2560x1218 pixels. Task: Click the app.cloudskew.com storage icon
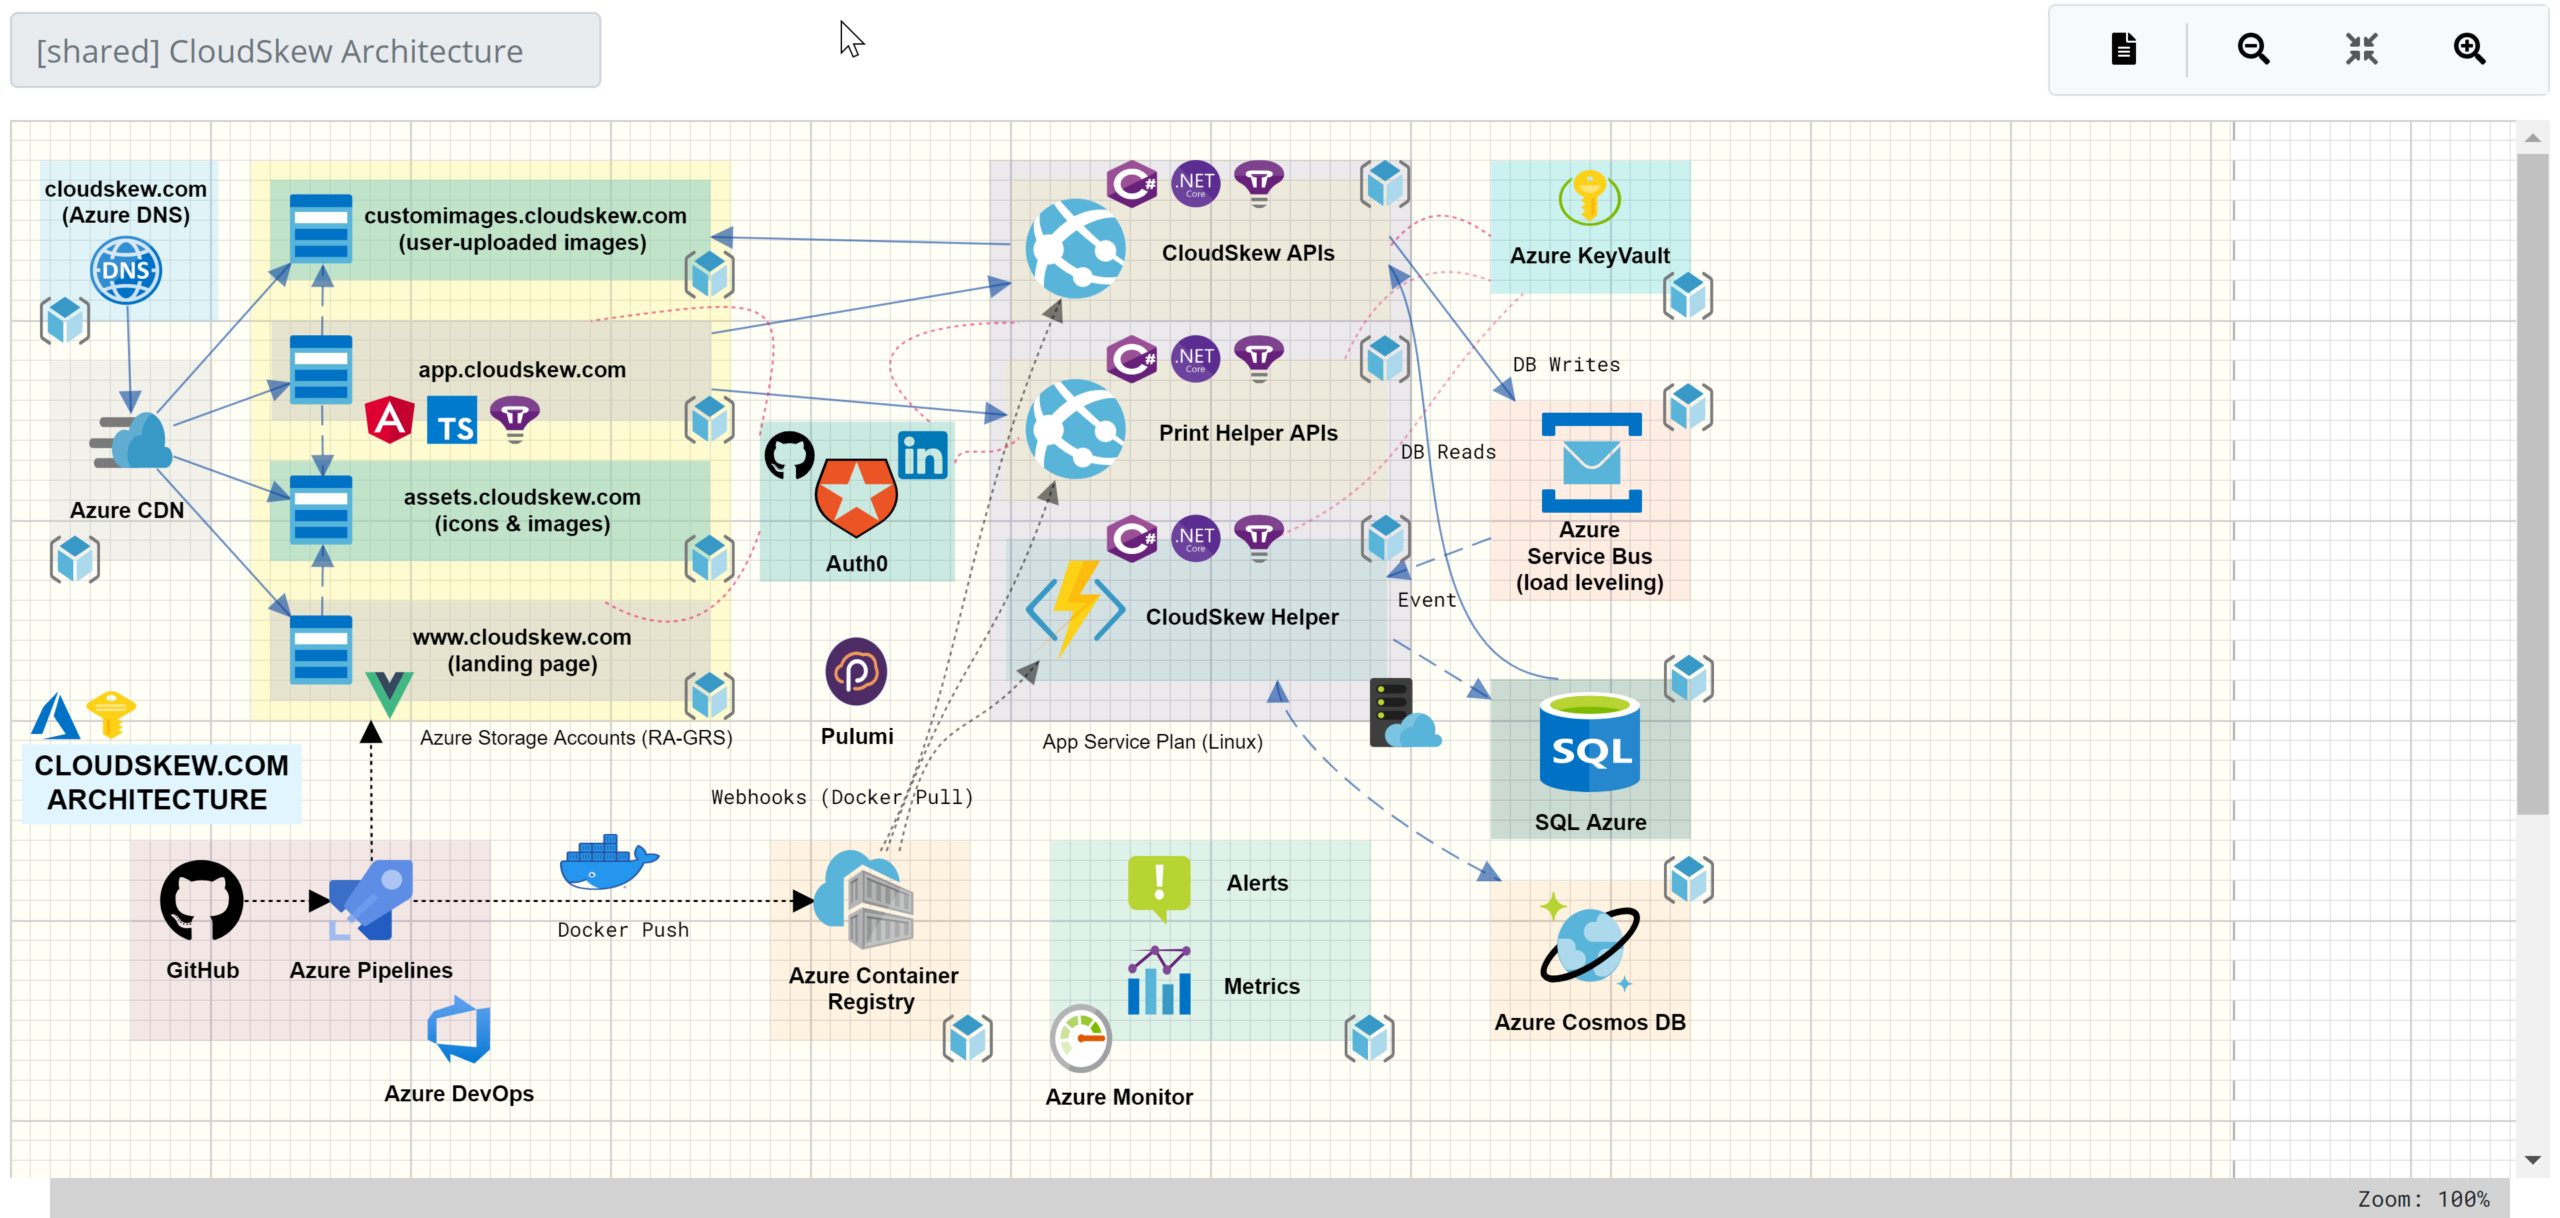tap(320, 370)
